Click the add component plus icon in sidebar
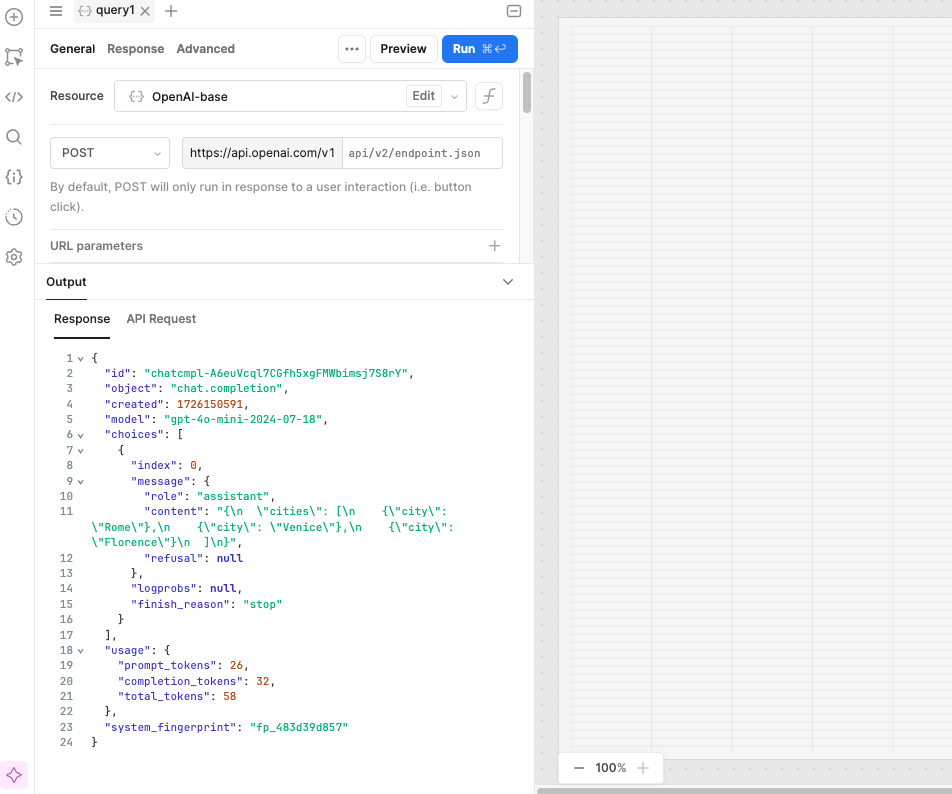 click(14, 17)
